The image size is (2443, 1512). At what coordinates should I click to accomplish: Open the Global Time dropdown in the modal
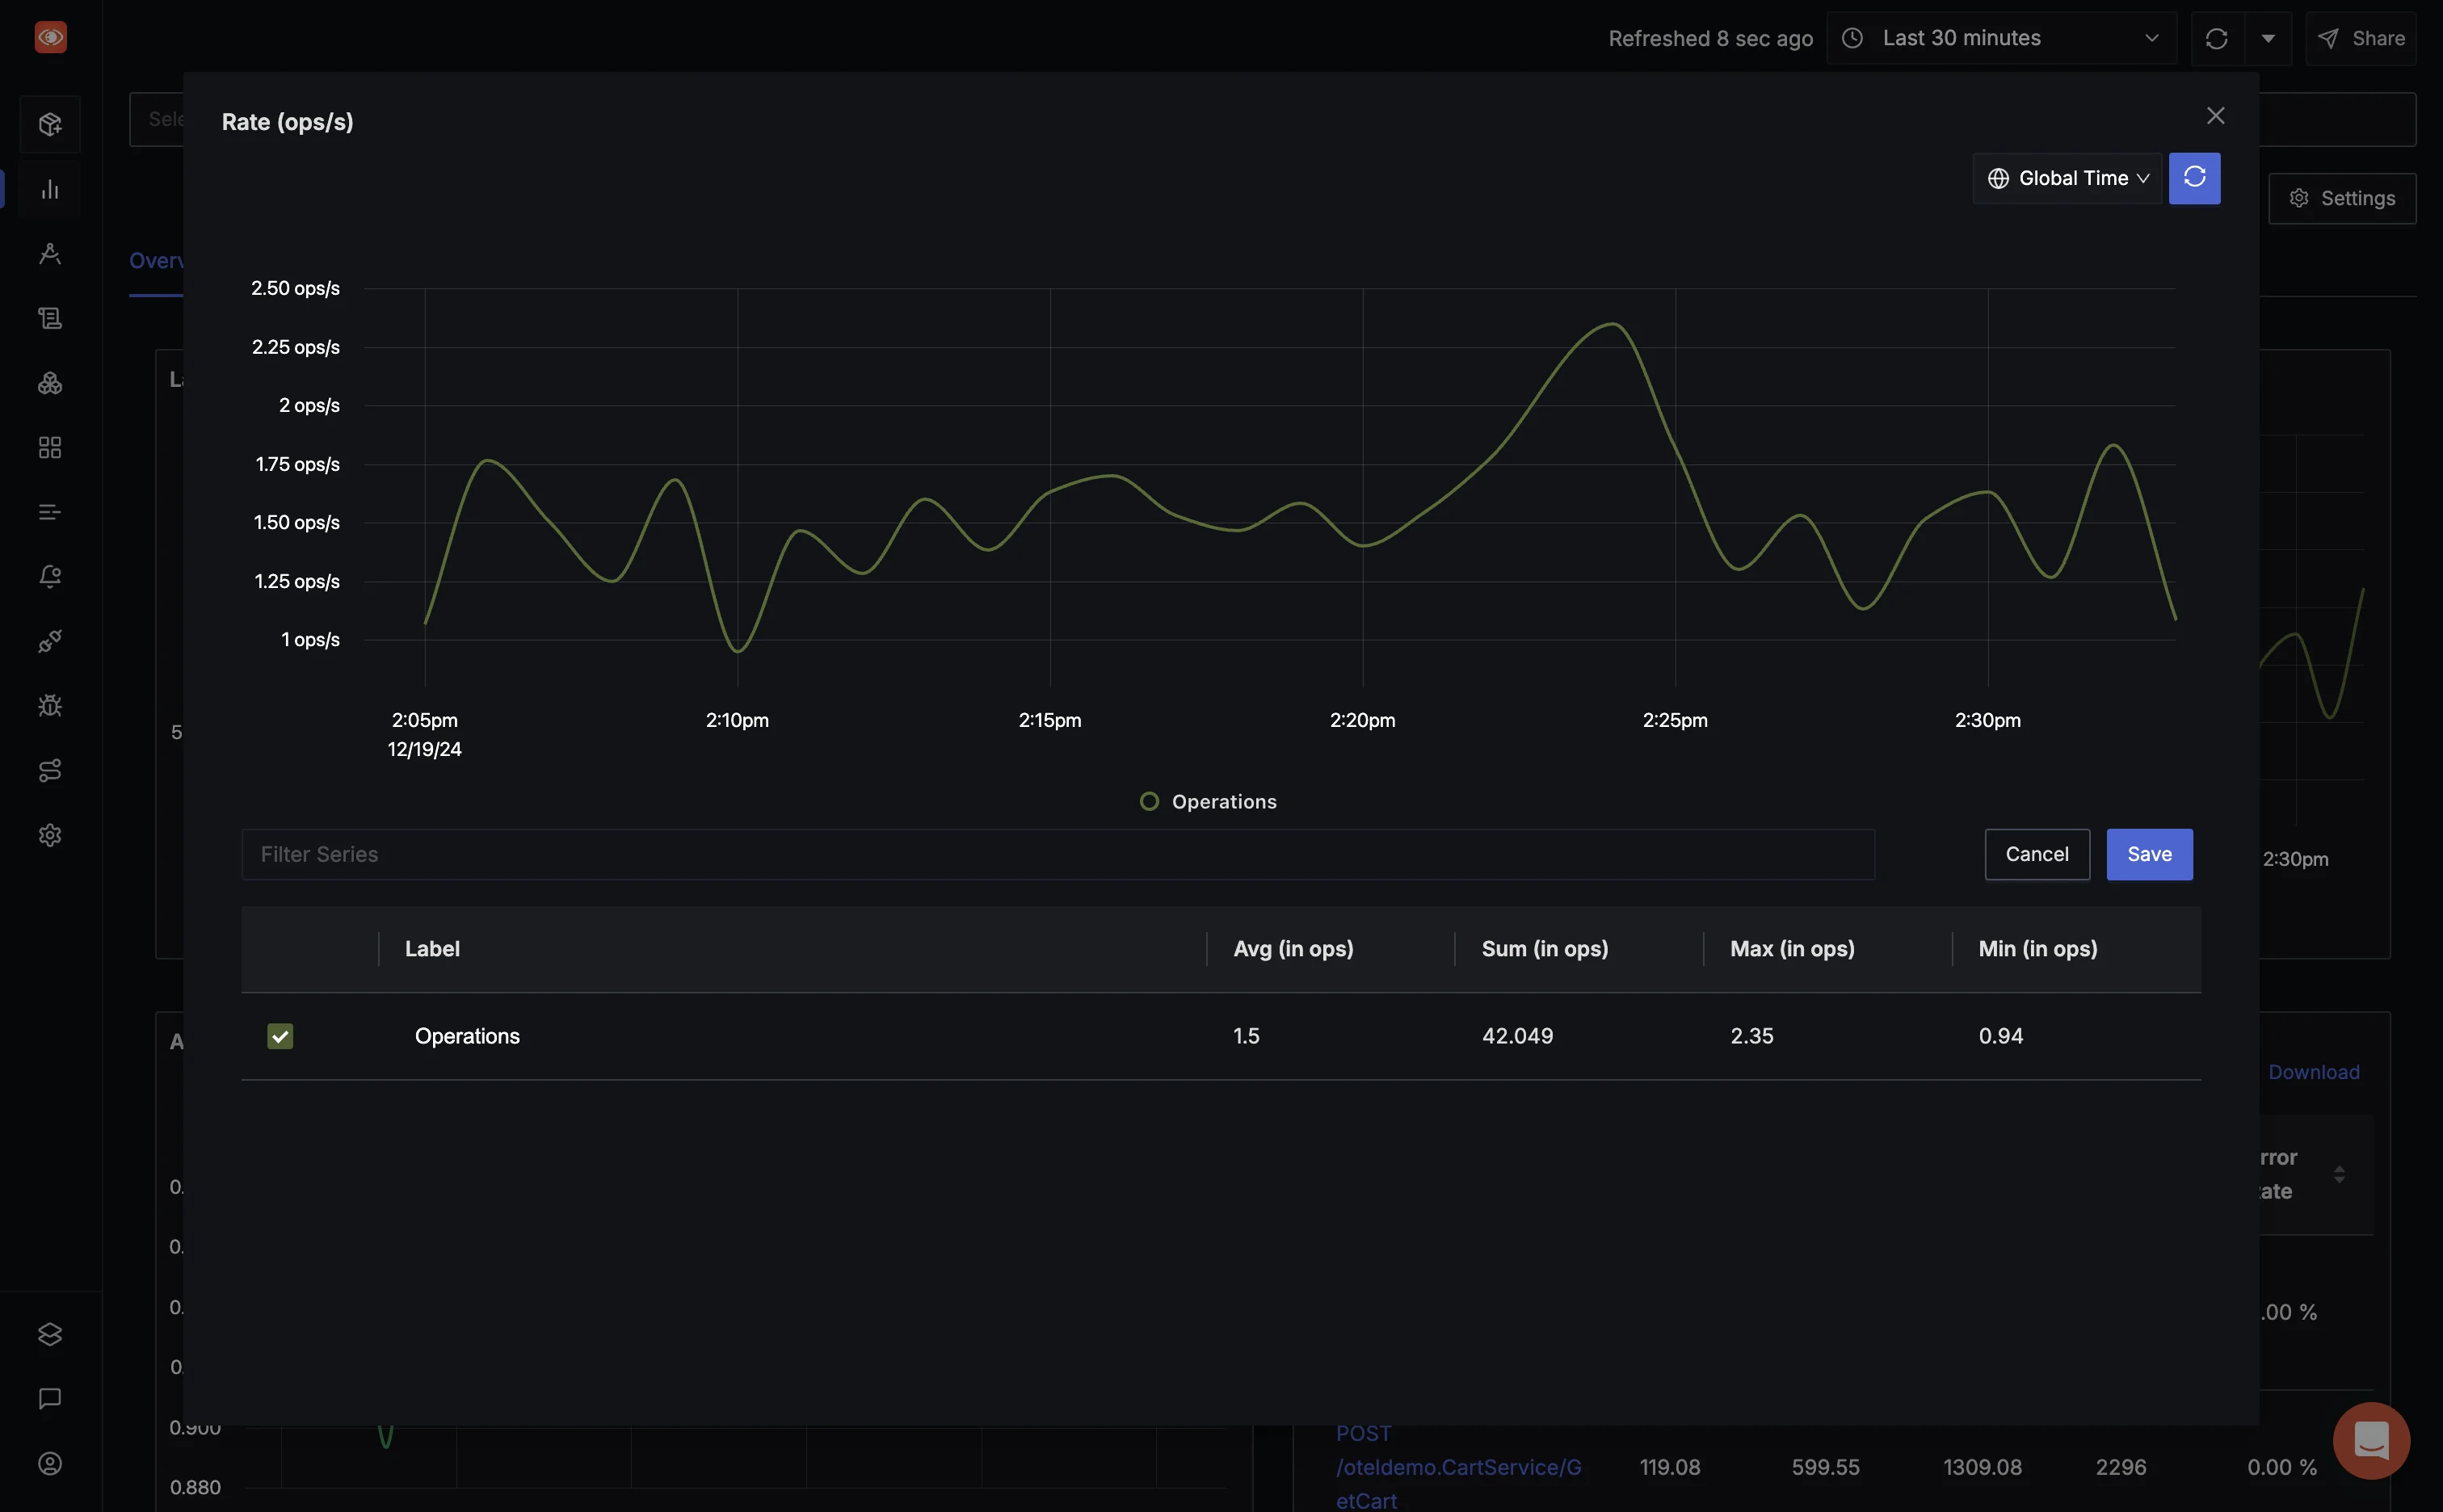click(2067, 178)
